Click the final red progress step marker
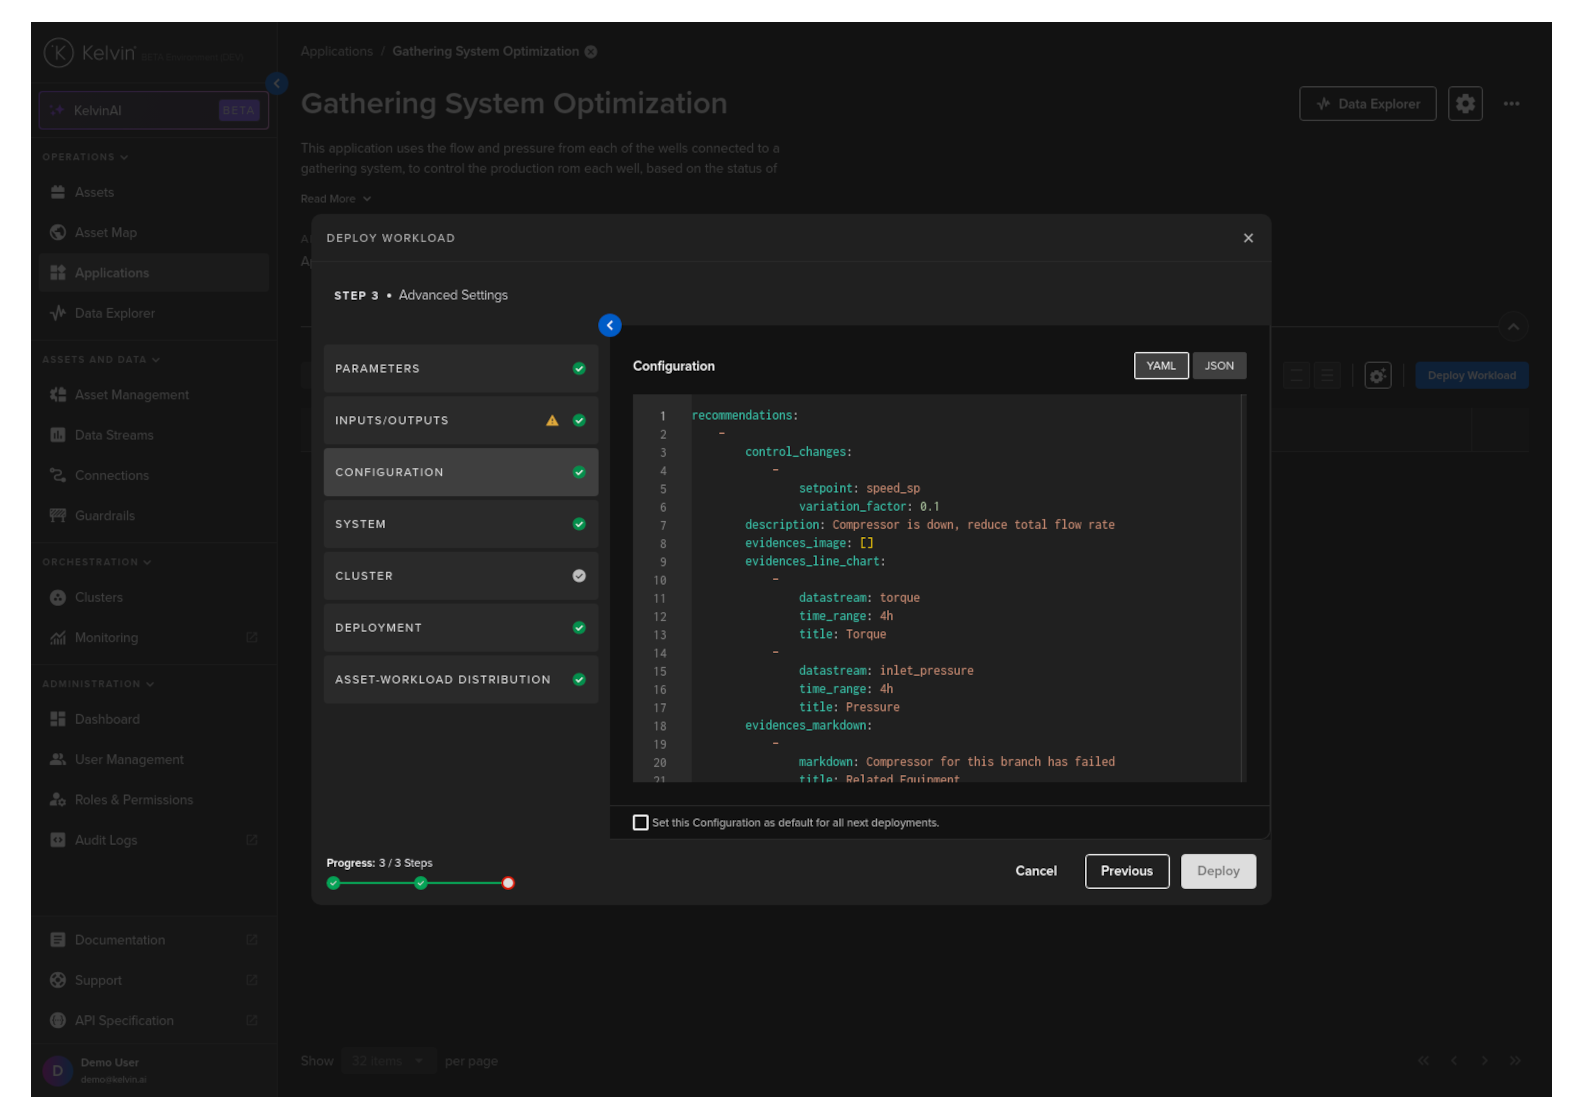This screenshot has width=1584, height=1120. click(x=508, y=883)
